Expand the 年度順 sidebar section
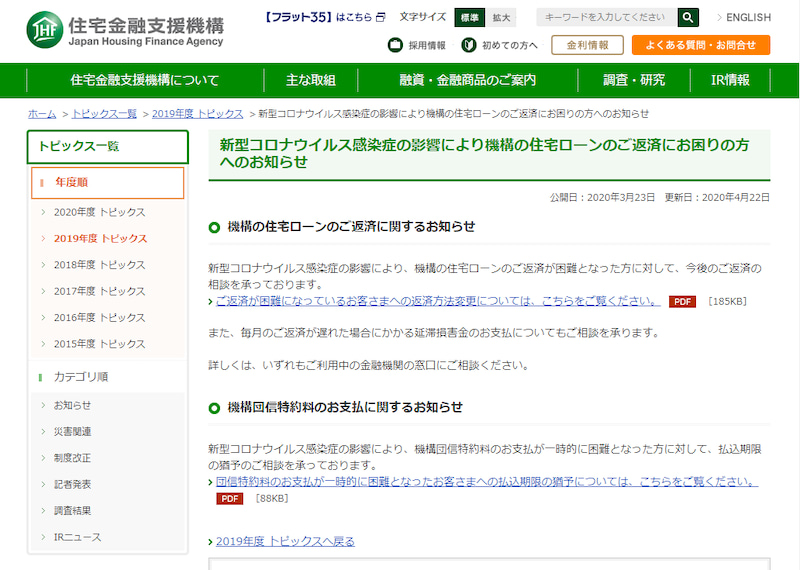This screenshot has width=800, height=570. coord(108,182)
